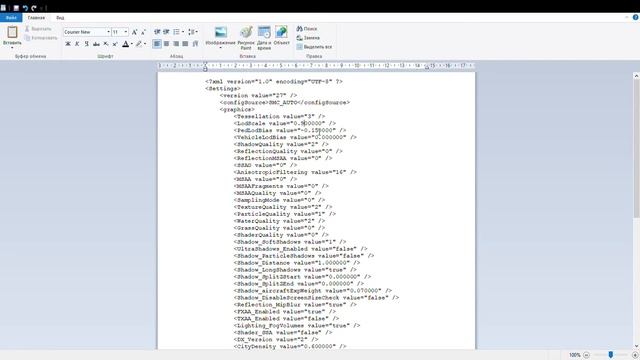Toggle underline formatting (Ч)

pyautogui.click(x=87, y=44)
